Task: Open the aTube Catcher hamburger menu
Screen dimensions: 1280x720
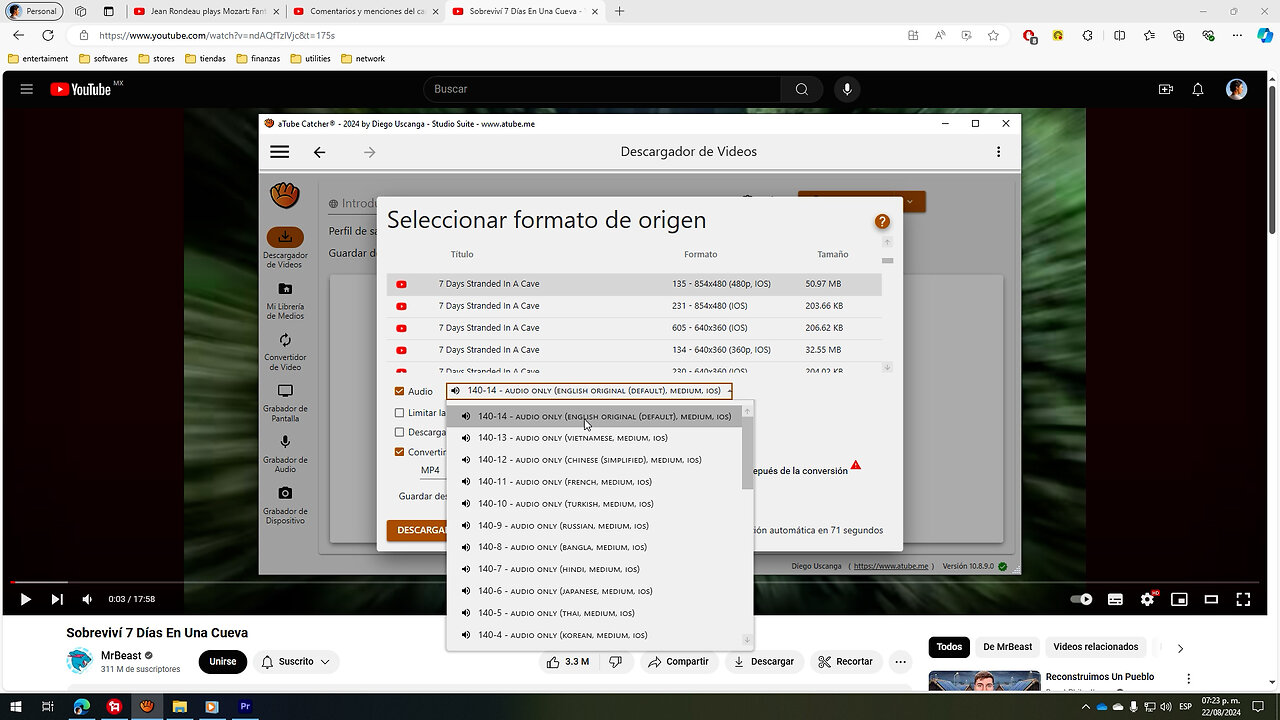Action: (x=280, y=152)
